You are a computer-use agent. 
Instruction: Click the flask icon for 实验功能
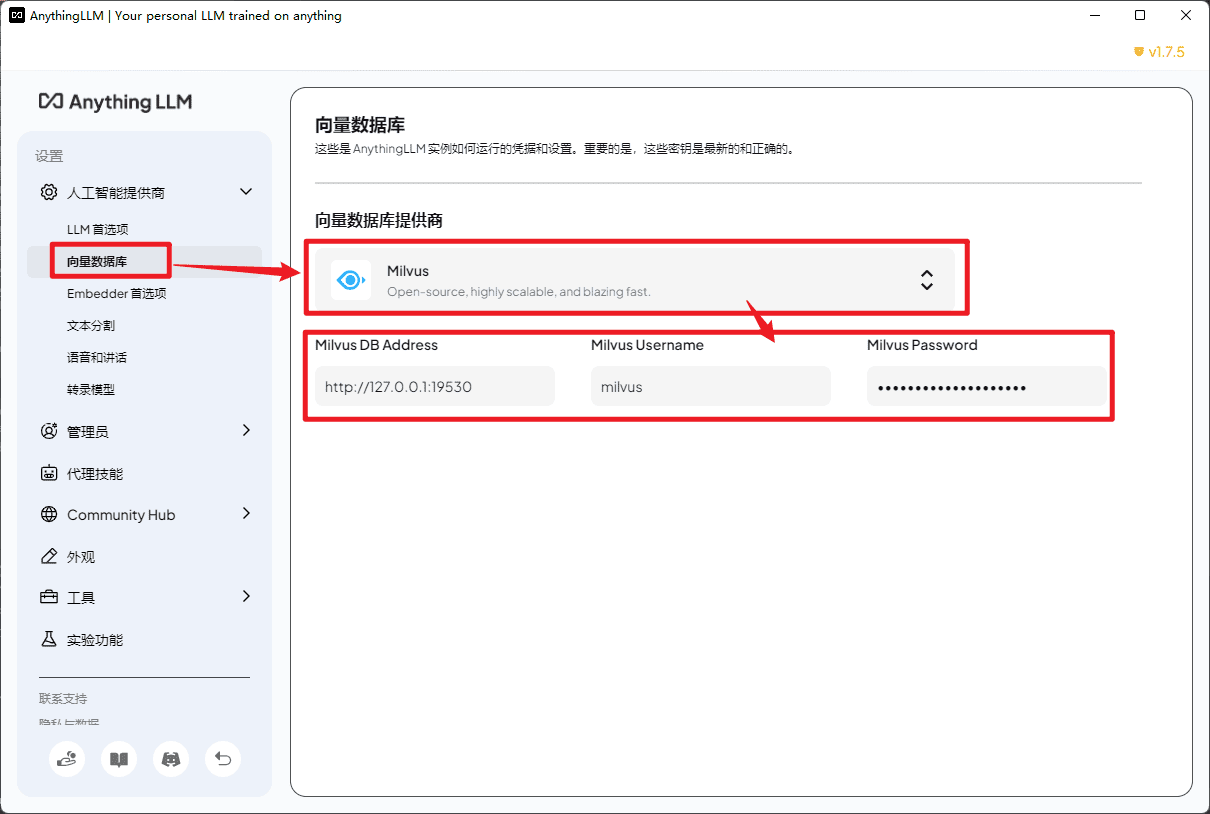coord(49,640)
